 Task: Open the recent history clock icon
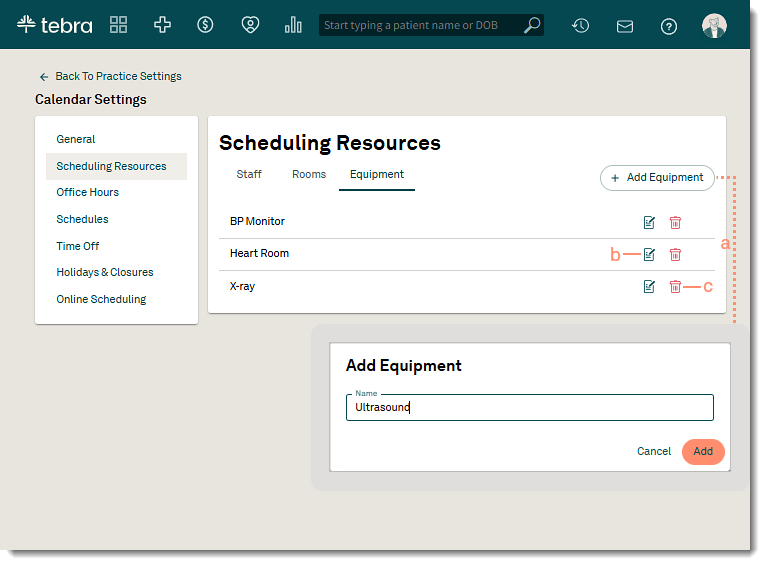point(581,26)
